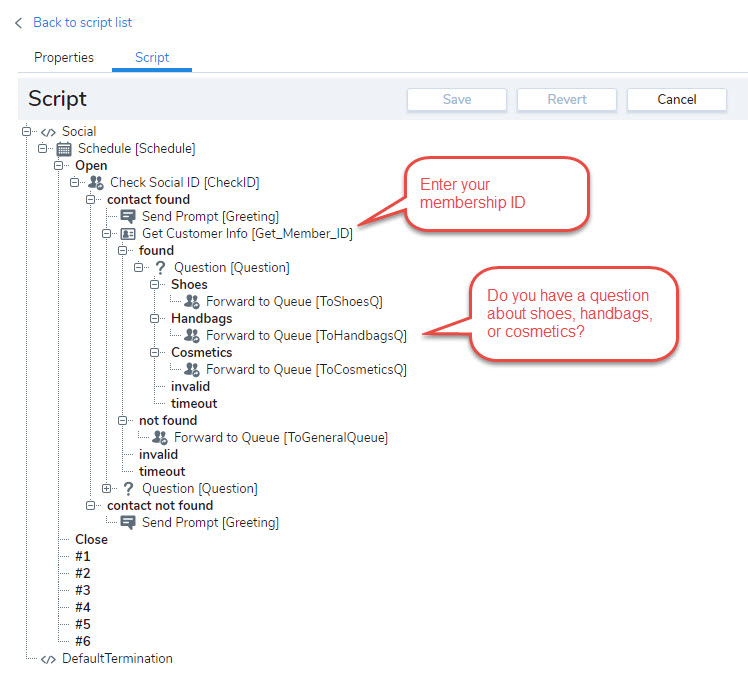The image size is (748, 699).
Task: Collapse the Schedule [Schedule] node
Action: coord(42,148)
